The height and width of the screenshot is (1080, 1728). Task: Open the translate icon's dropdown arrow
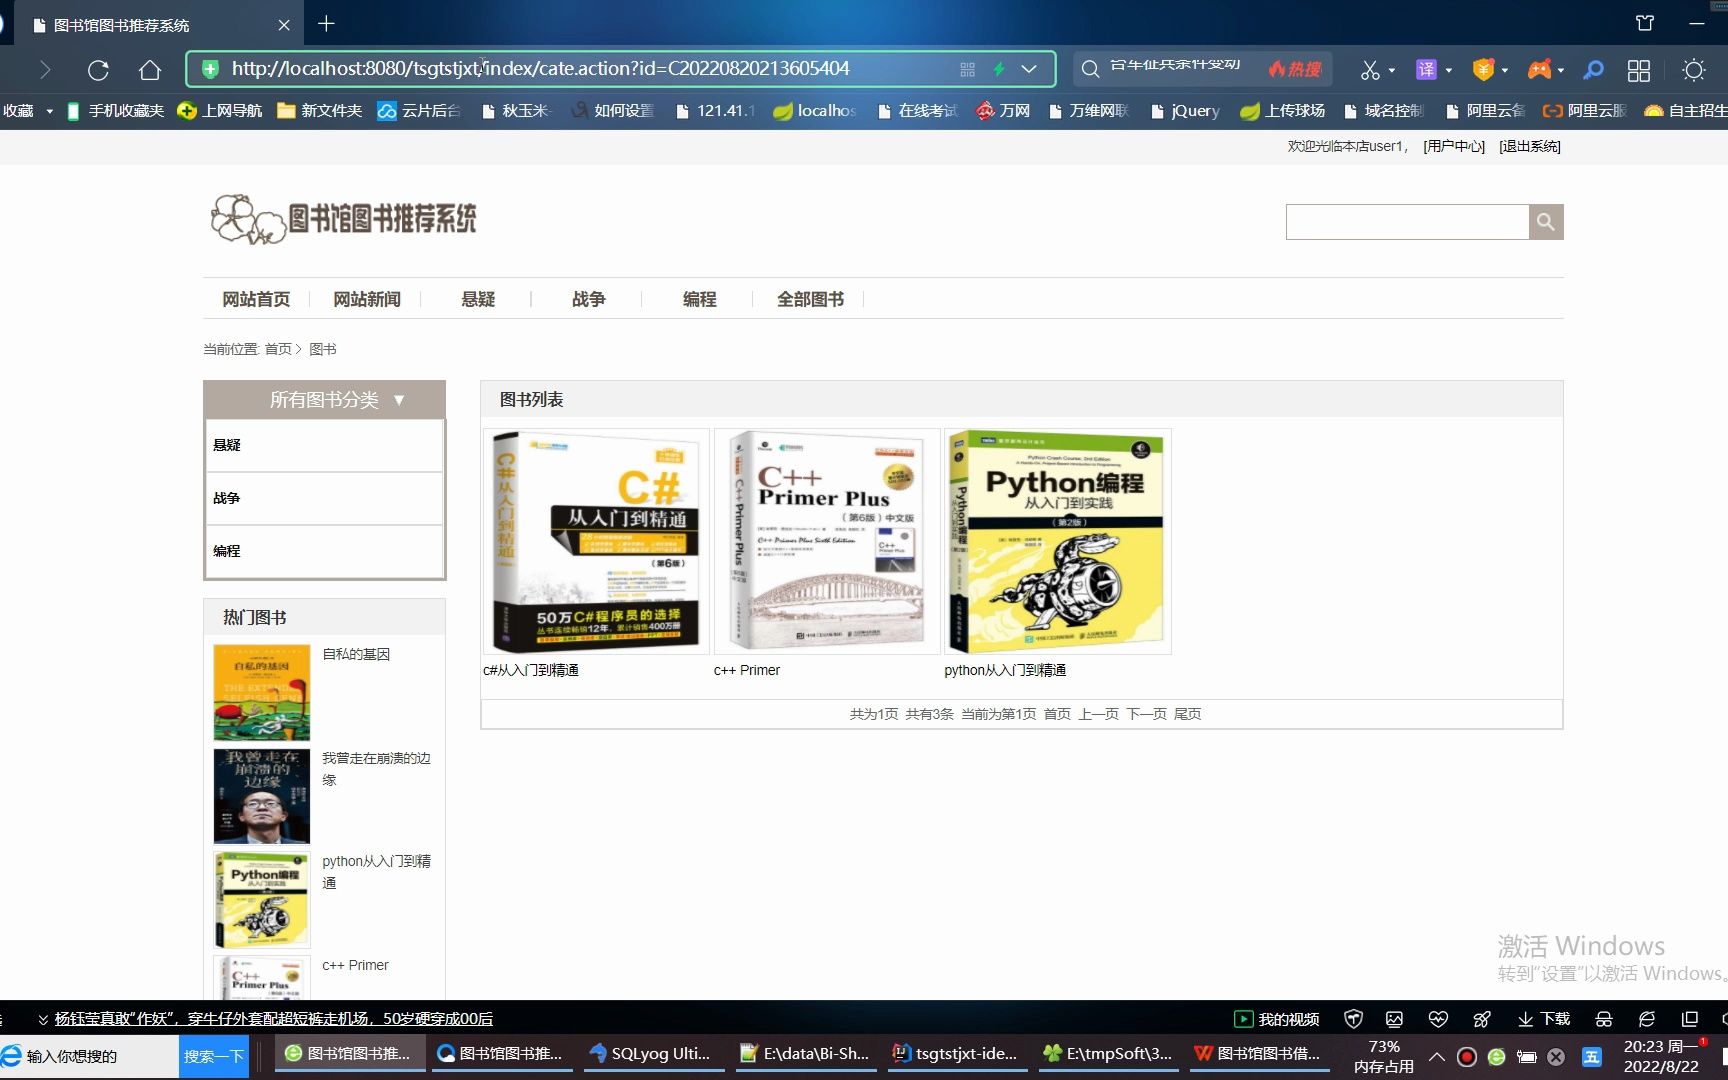tap(1451, 70)
